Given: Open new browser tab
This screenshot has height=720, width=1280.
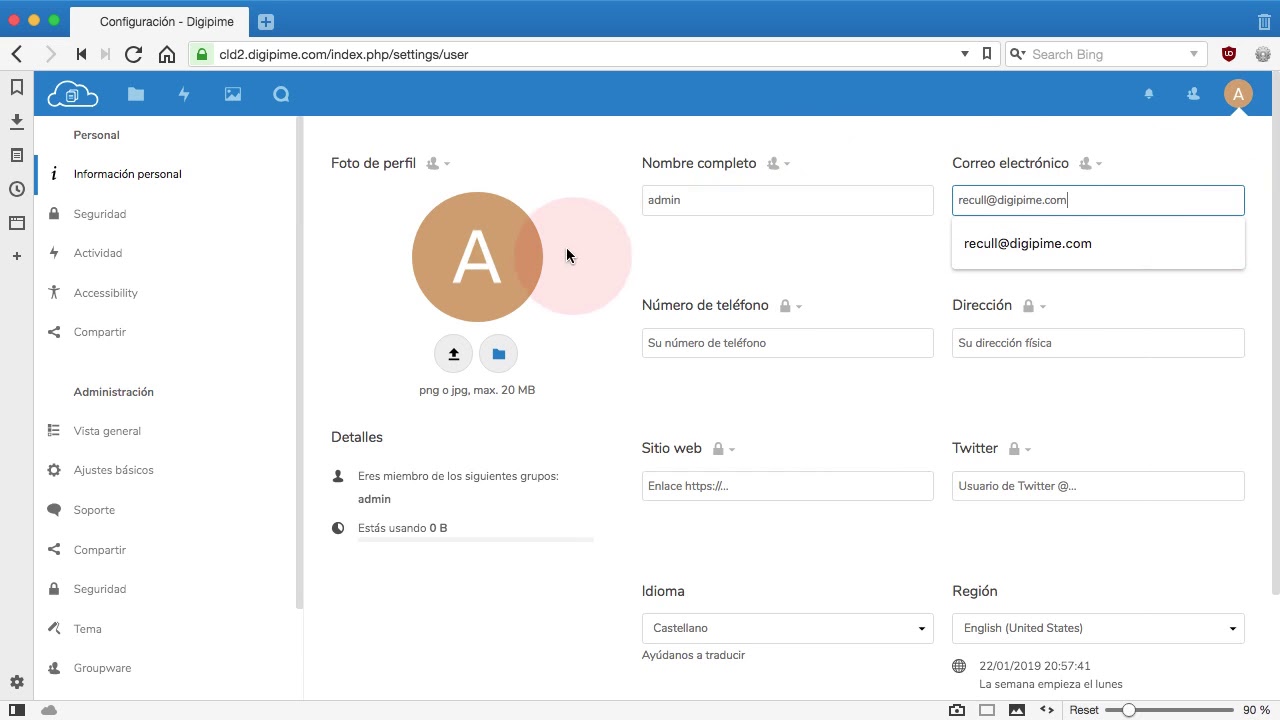Looking at the screenshot, I should tap(265, 21).
